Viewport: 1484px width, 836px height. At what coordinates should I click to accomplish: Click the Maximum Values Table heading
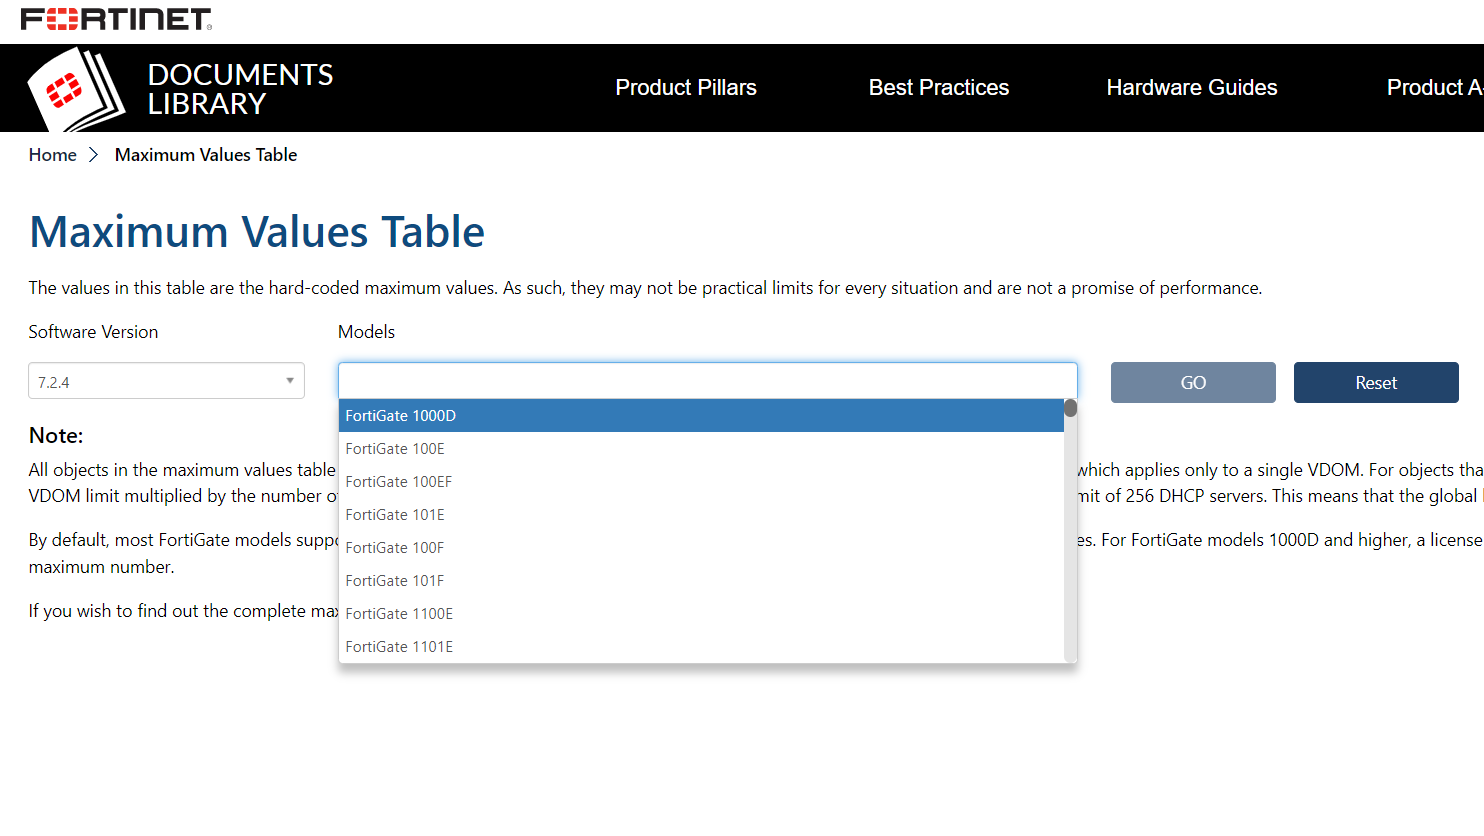point(257,232)
